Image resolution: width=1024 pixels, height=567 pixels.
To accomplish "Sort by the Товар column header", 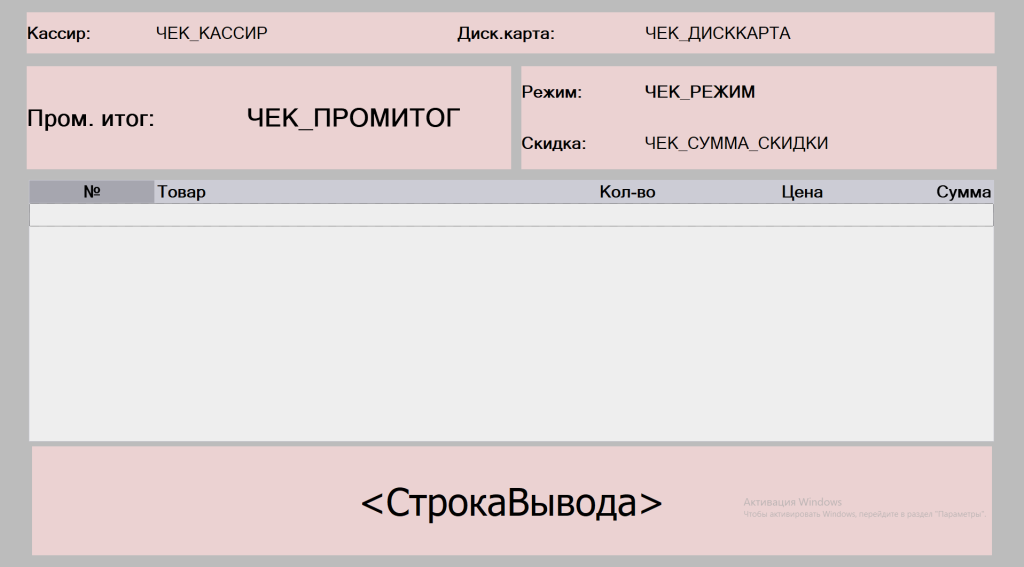I will [181, 192].
